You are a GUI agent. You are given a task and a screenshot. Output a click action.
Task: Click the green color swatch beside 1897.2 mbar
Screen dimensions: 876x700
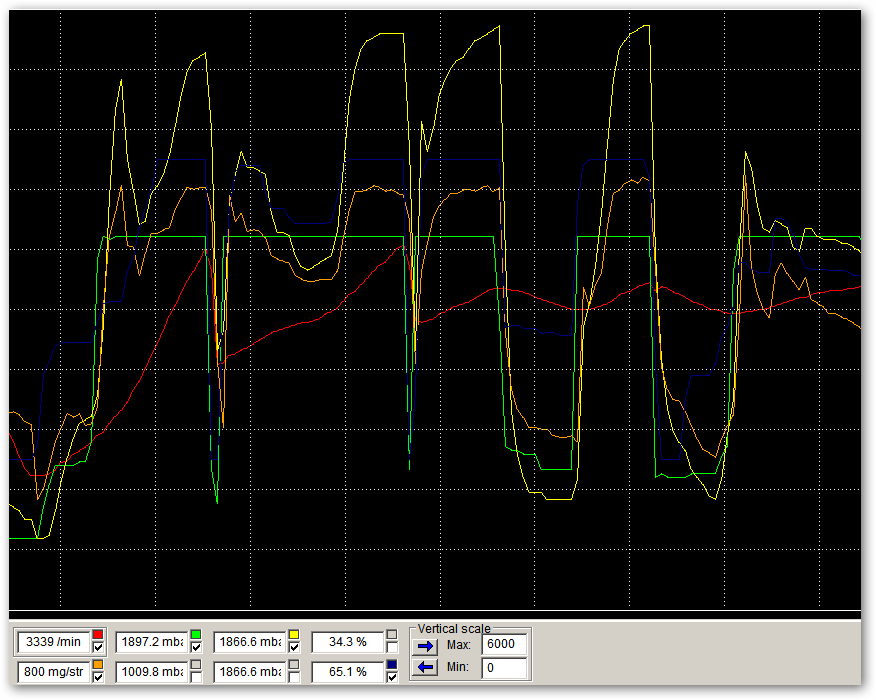click(x=196, y=635)
